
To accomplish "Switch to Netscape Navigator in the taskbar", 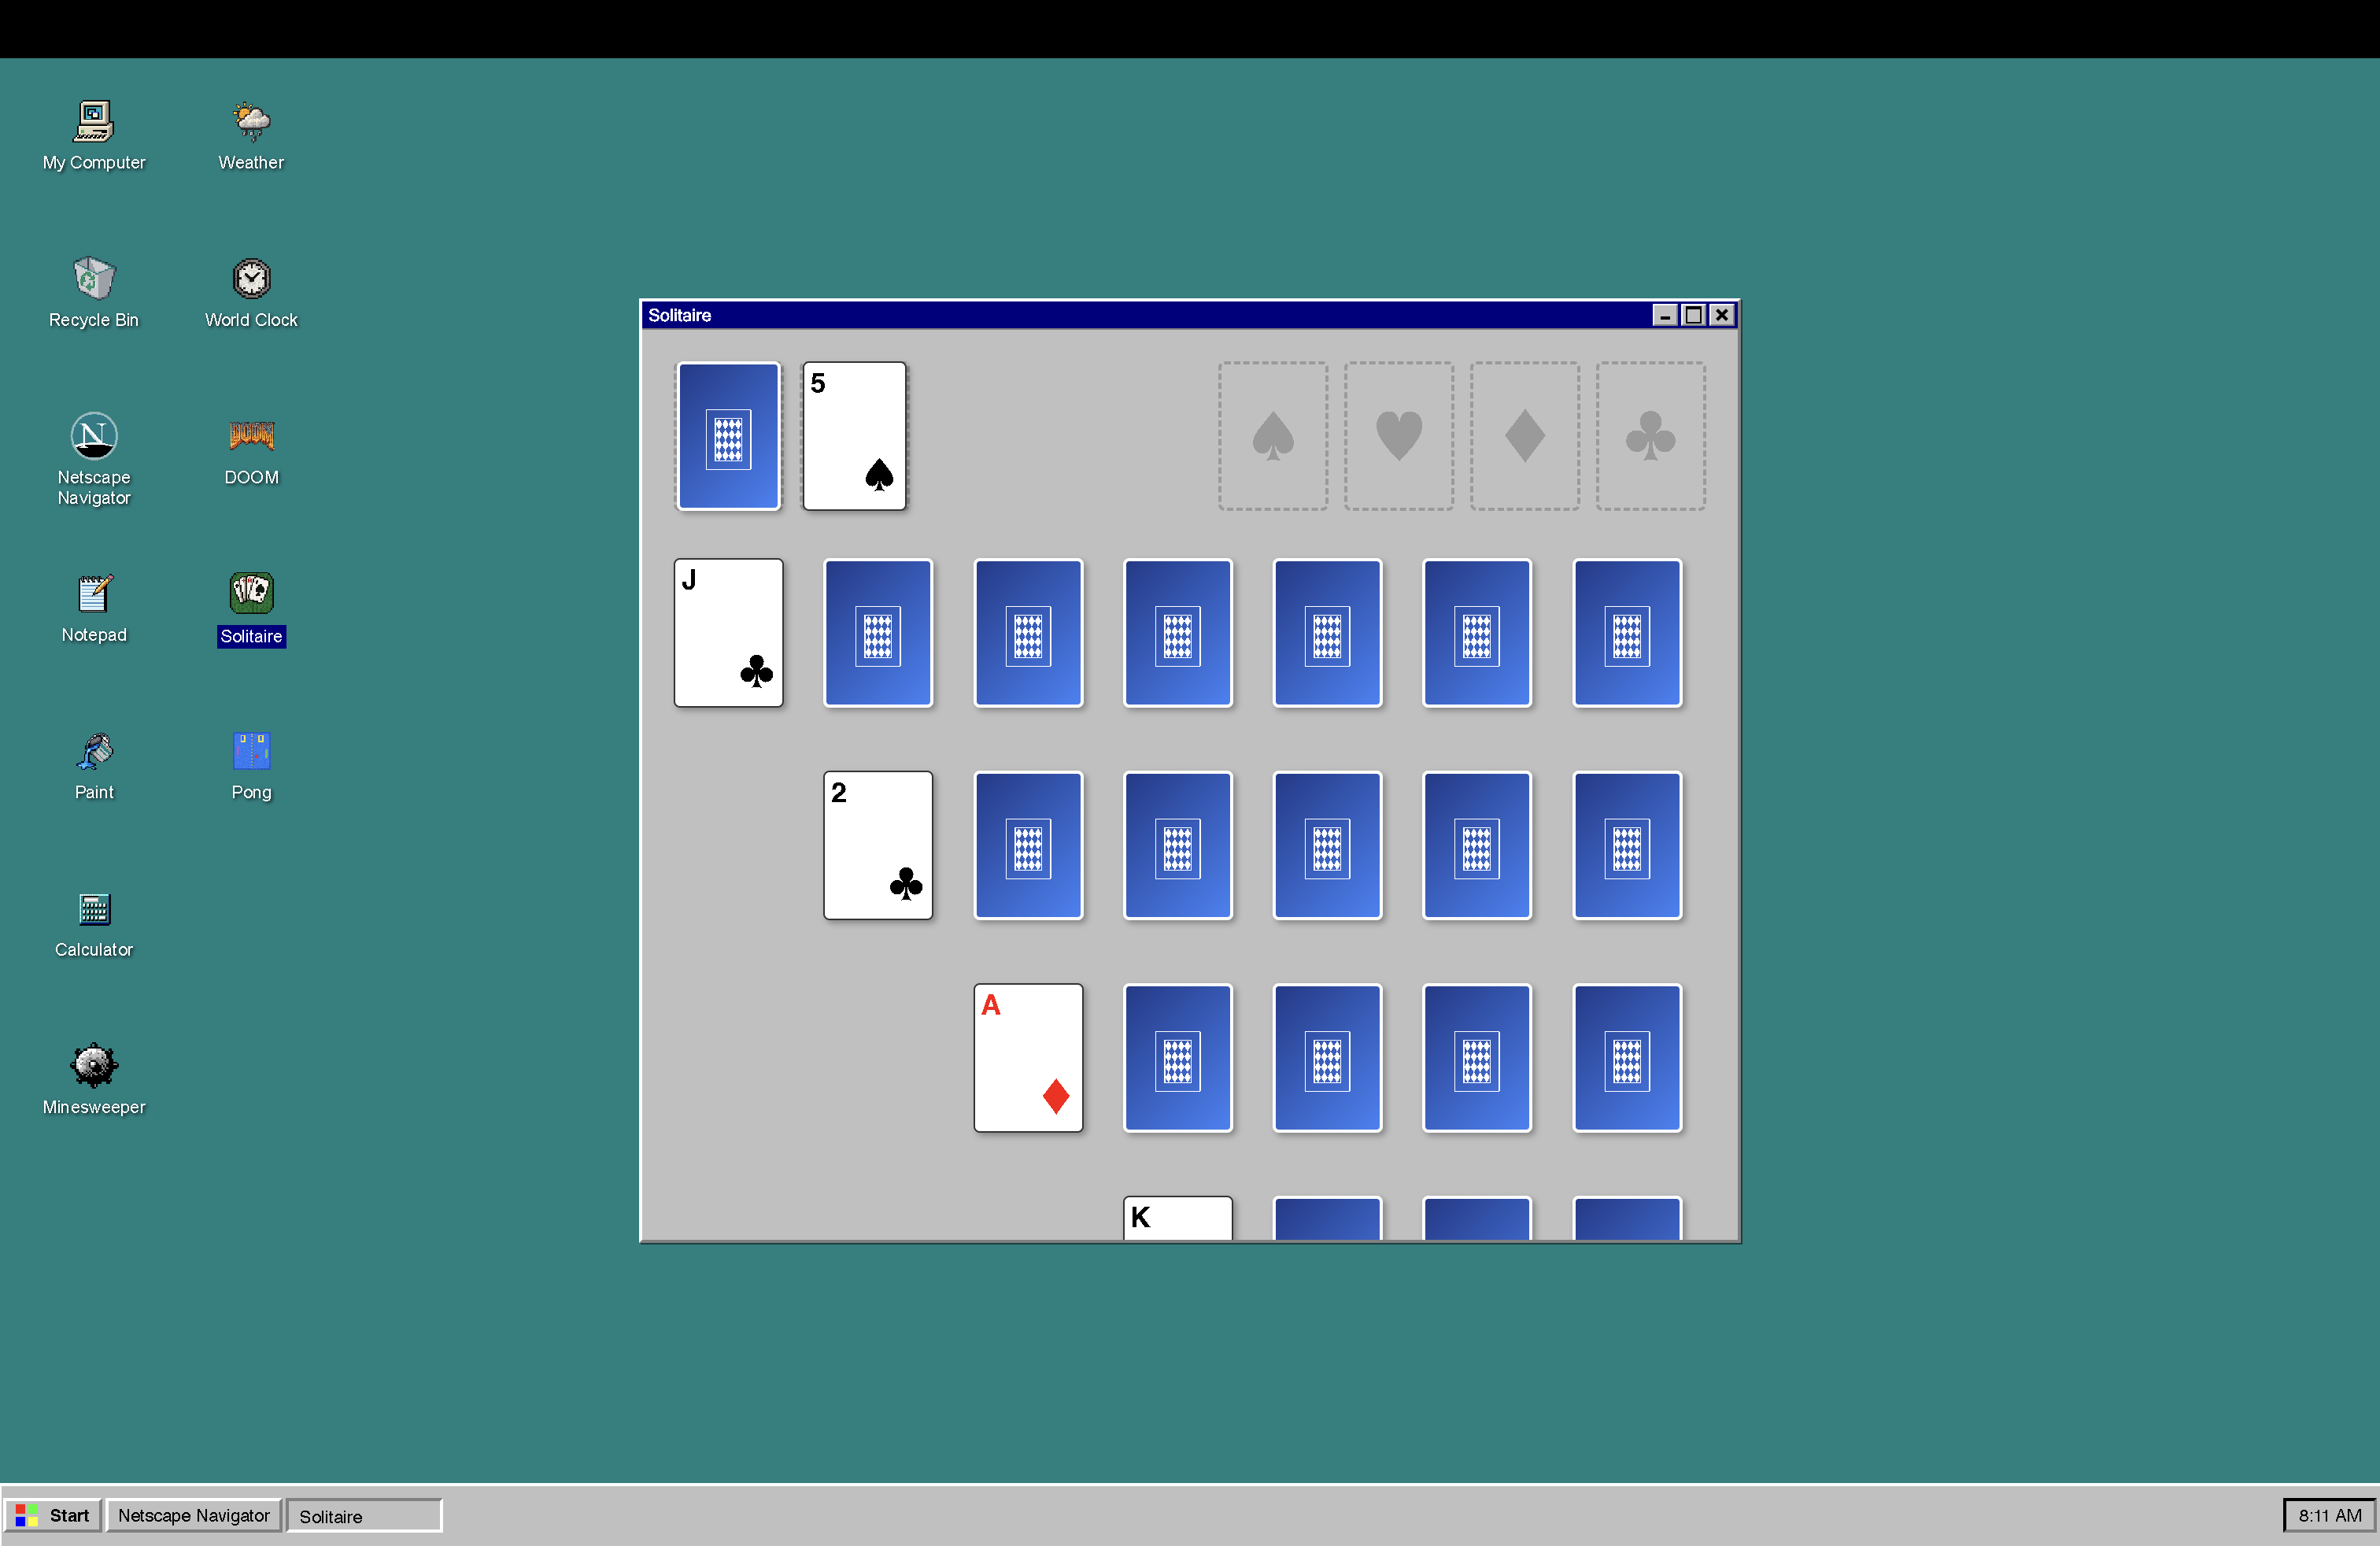I will 193,1515.
